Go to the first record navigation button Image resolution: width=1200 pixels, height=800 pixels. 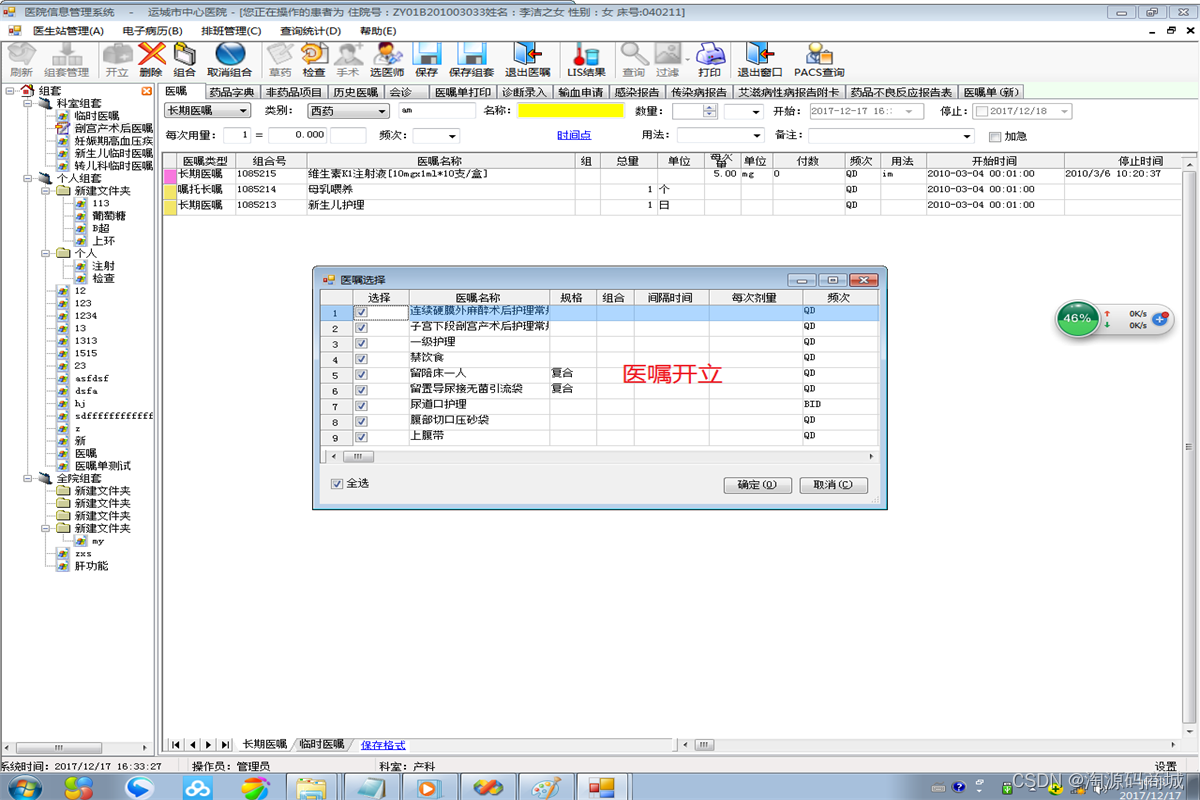pos(176,745)
